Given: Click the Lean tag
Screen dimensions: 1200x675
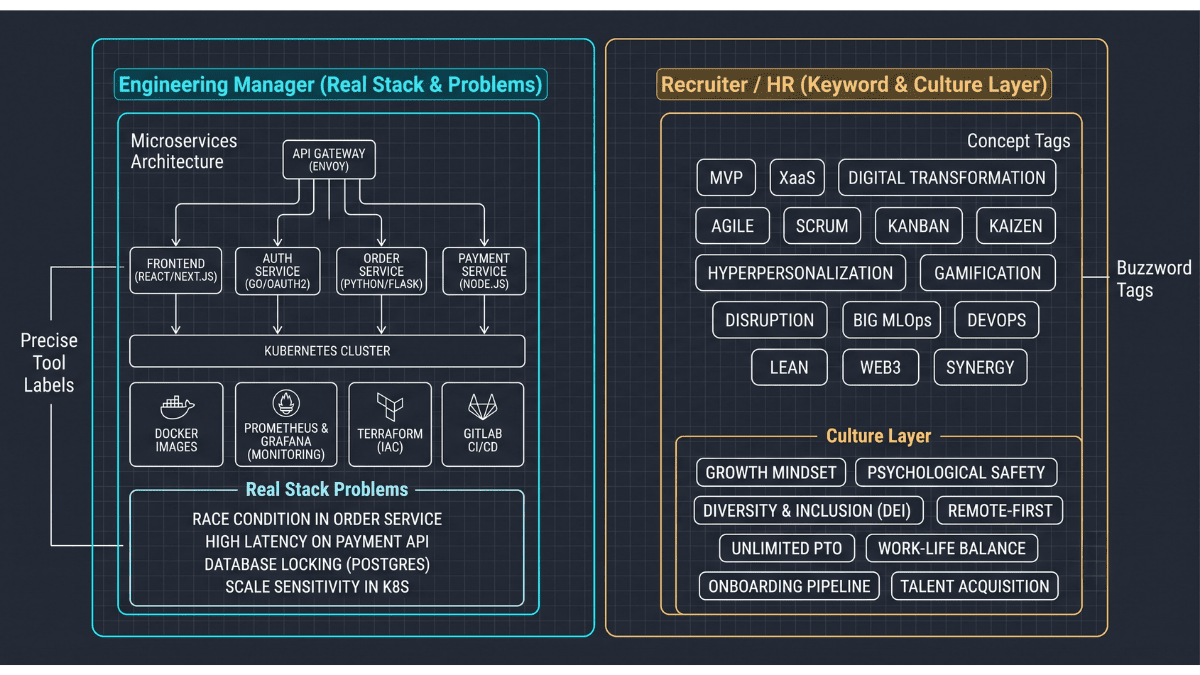Looking at the screenshot, I should (789, 367).
